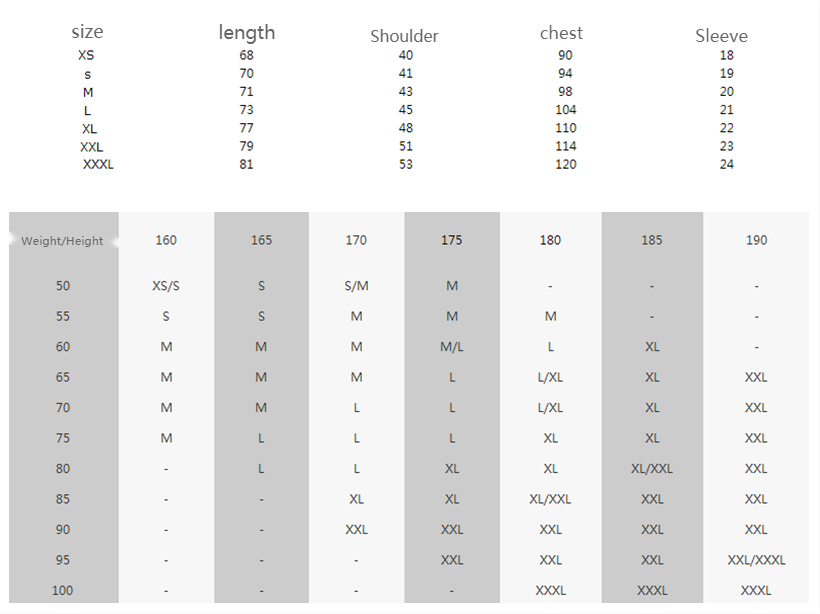
Task: Select the Weight/Height header cell
Action: 62,241
